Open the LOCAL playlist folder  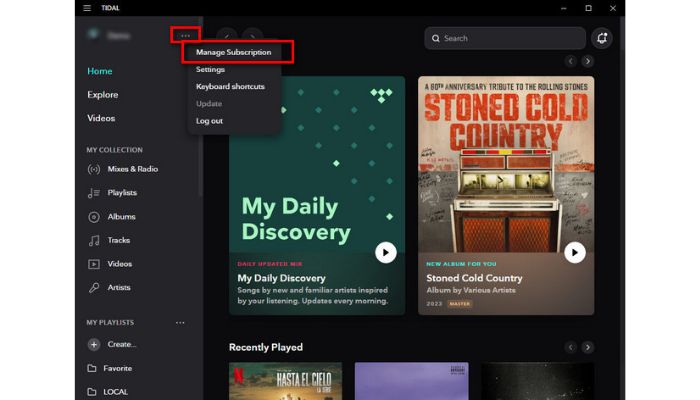115,392
